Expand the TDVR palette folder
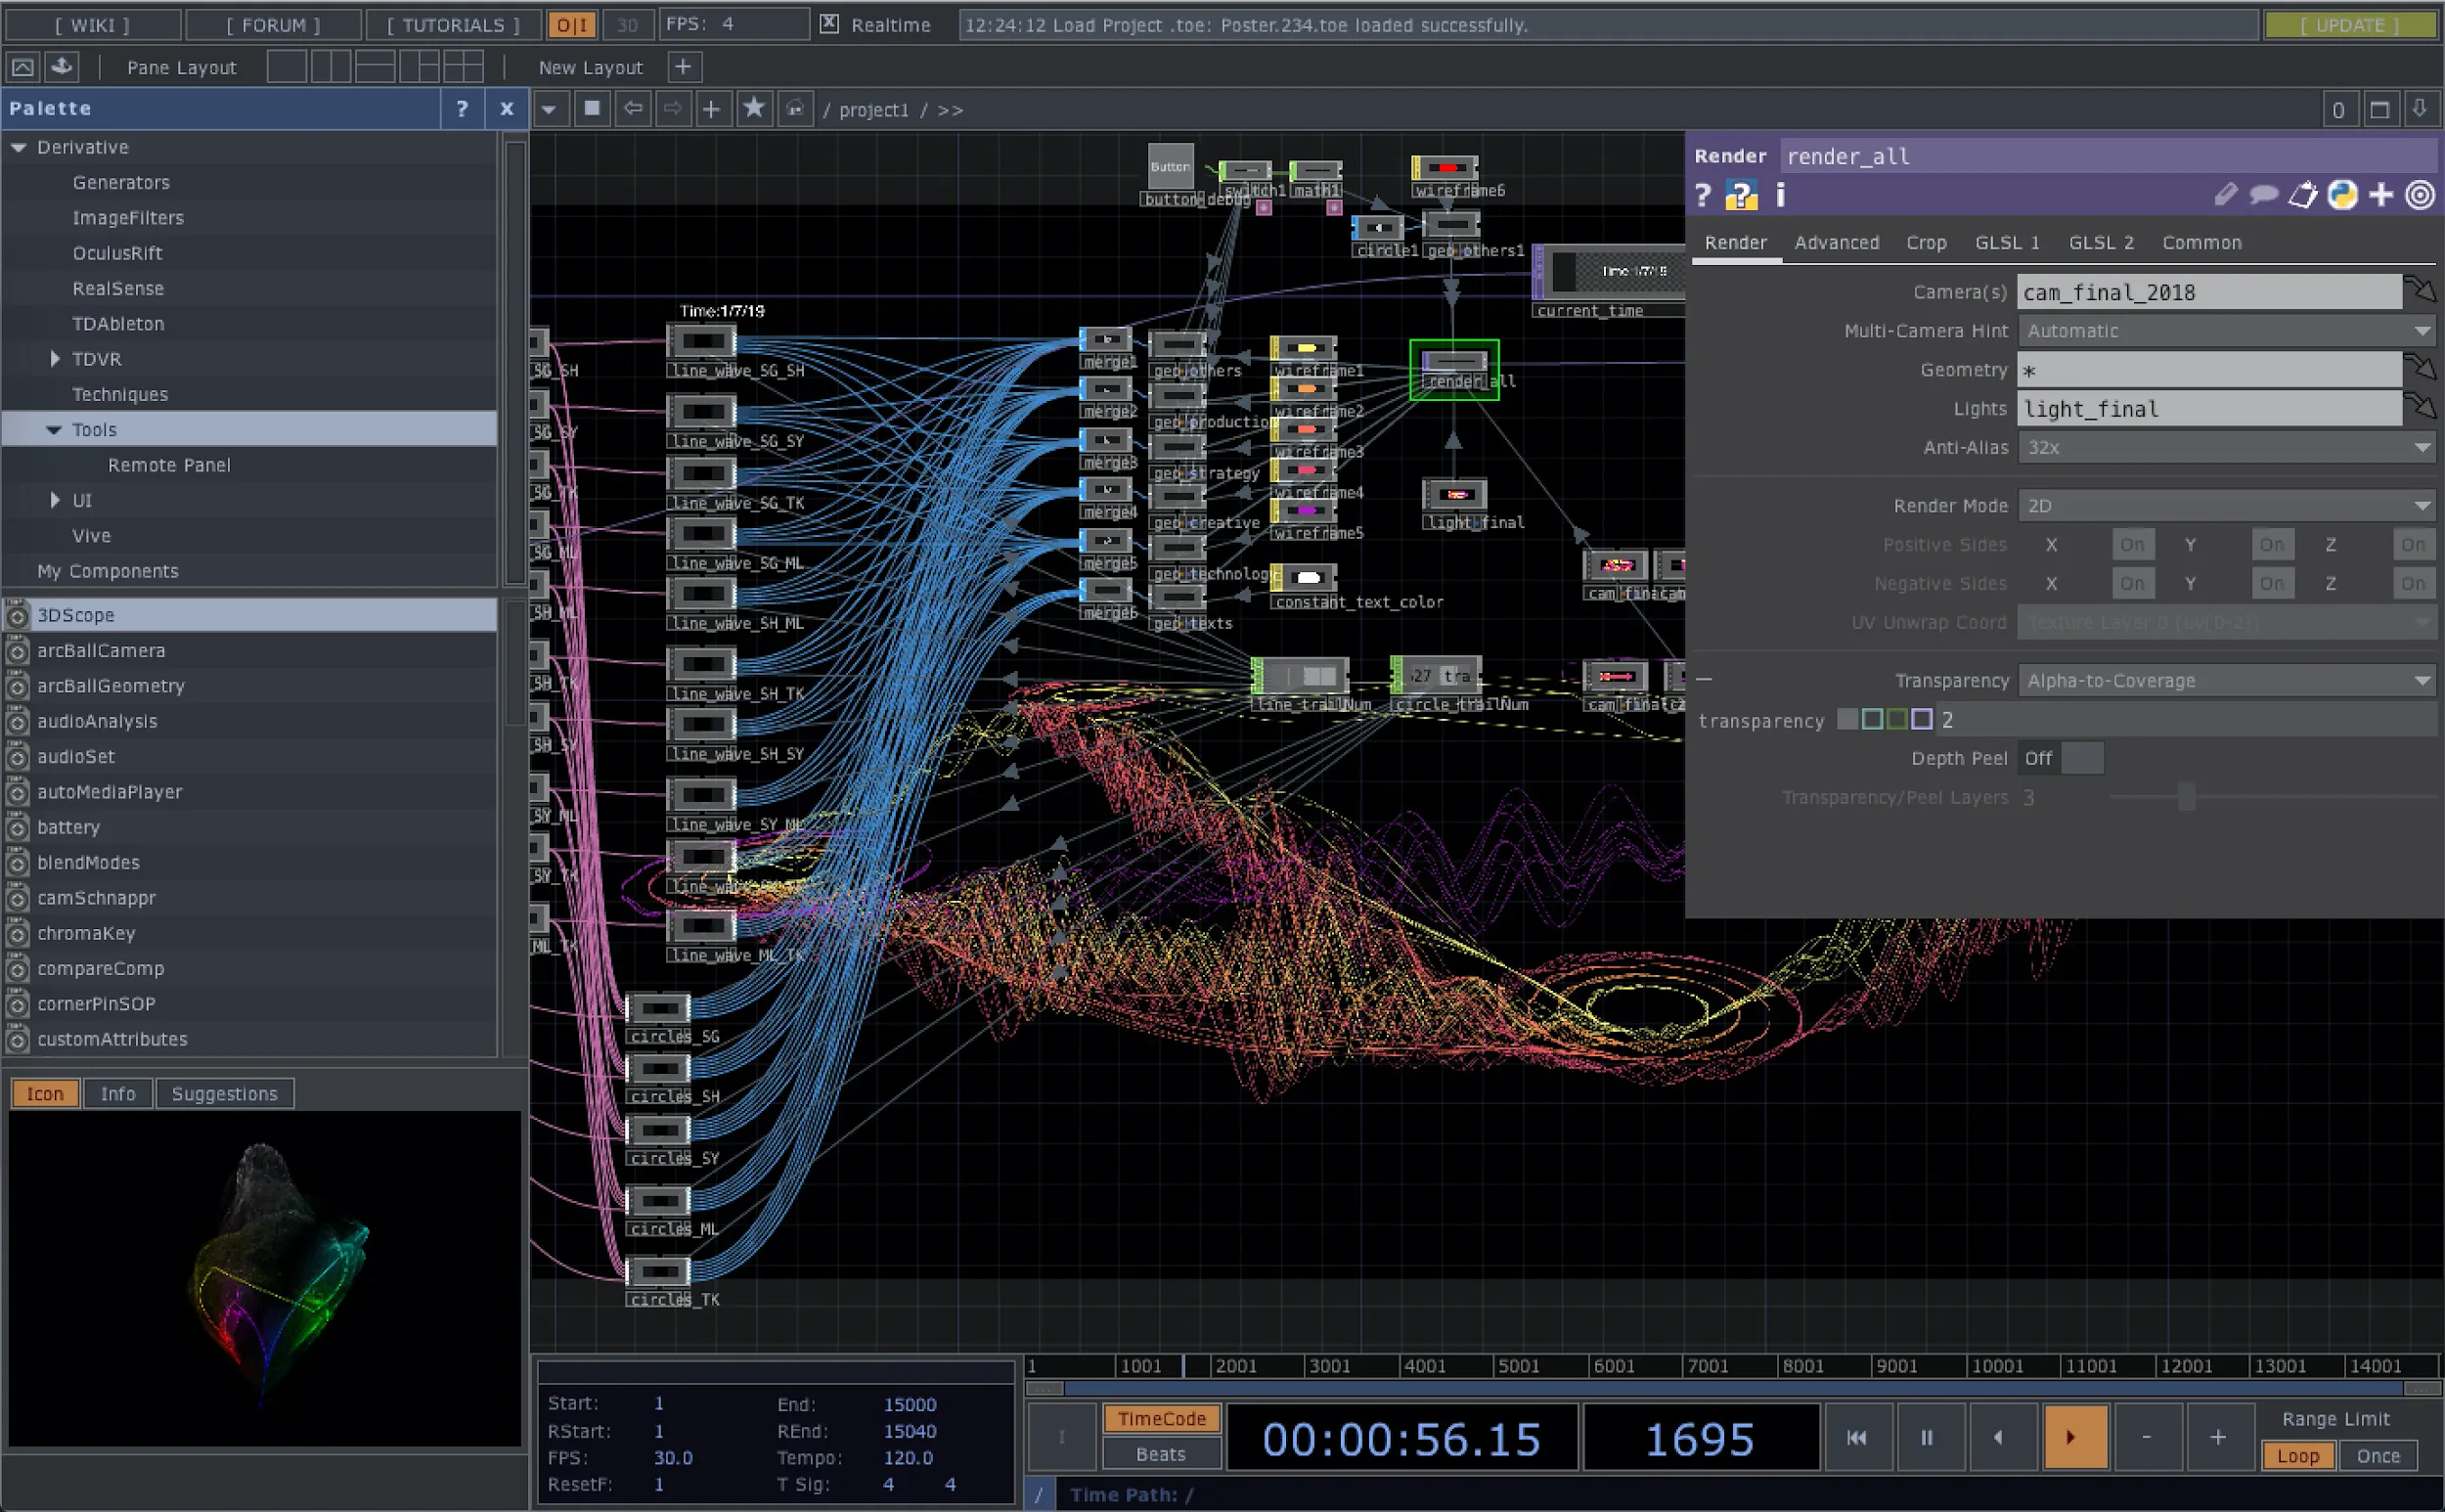 (55, 358)
